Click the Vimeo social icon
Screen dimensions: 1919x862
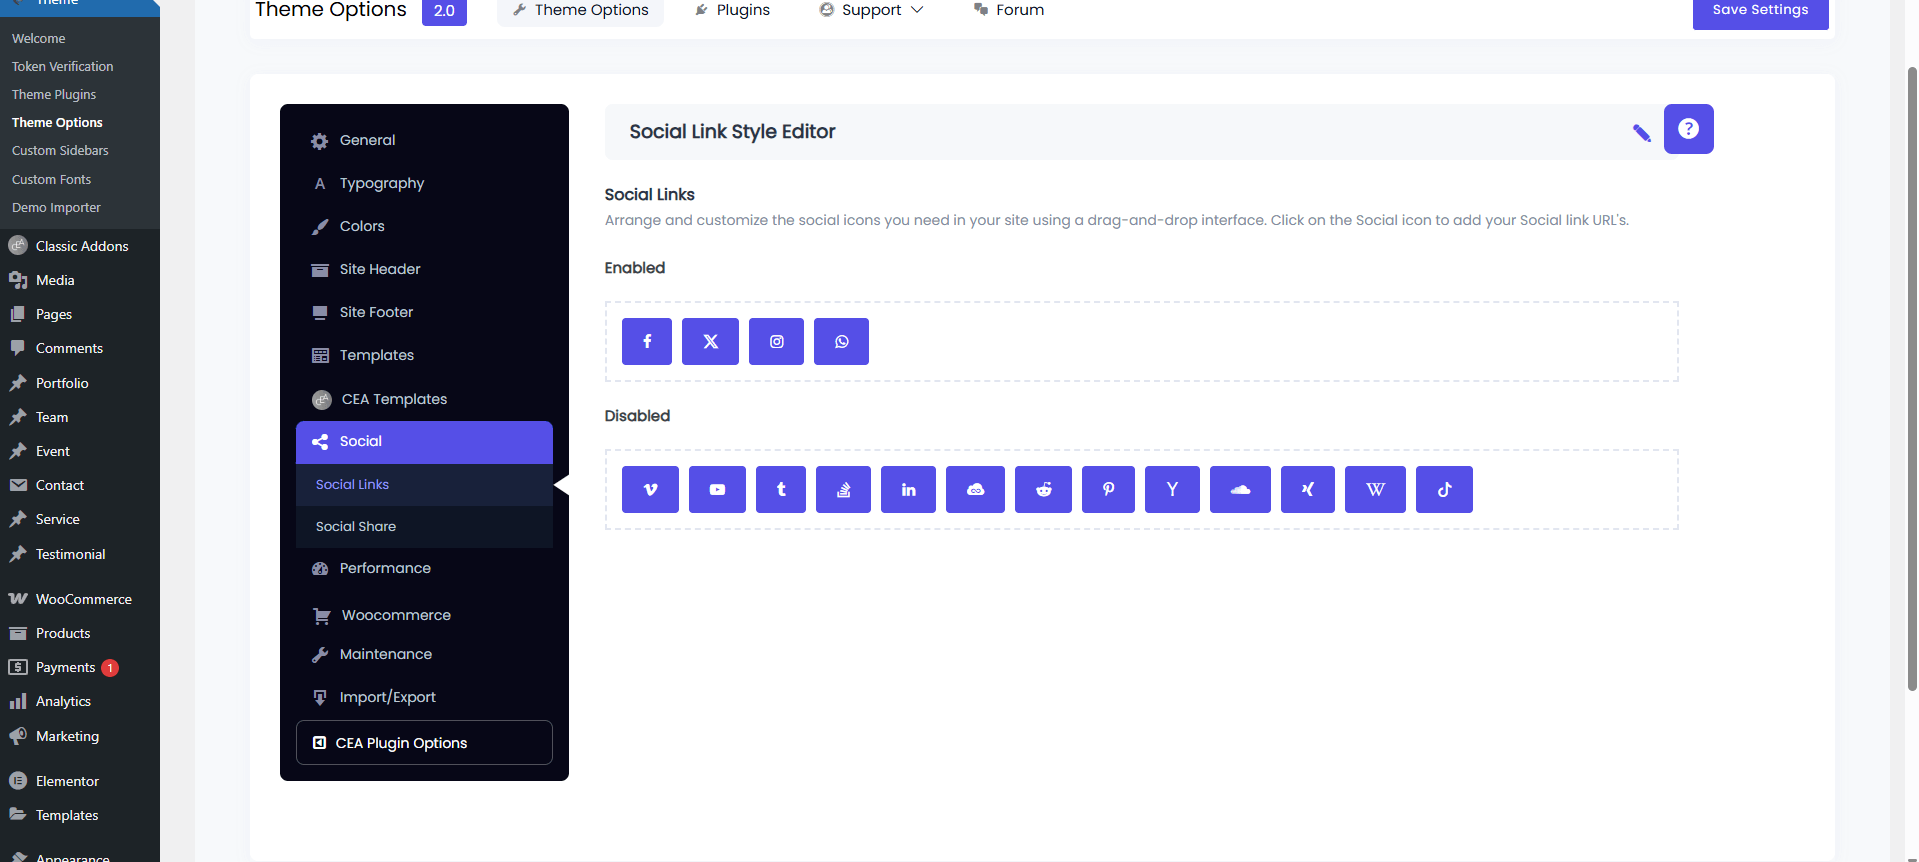tap(650, 490)
